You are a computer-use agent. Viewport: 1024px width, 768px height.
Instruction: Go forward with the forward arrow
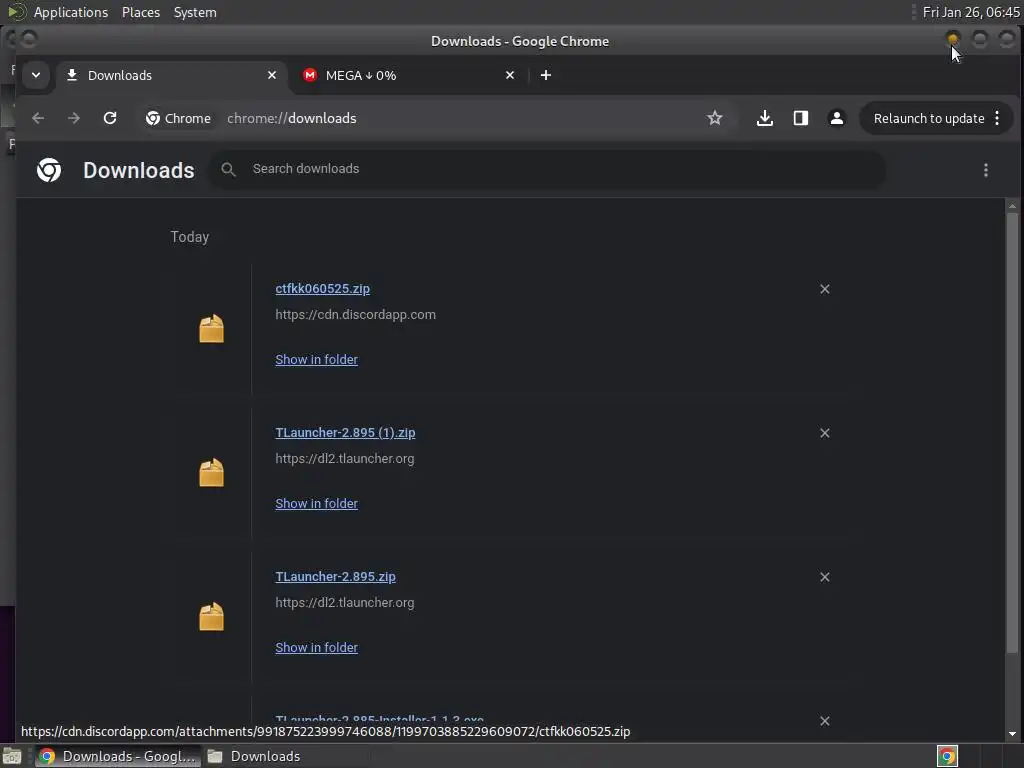tap(74, 118)
